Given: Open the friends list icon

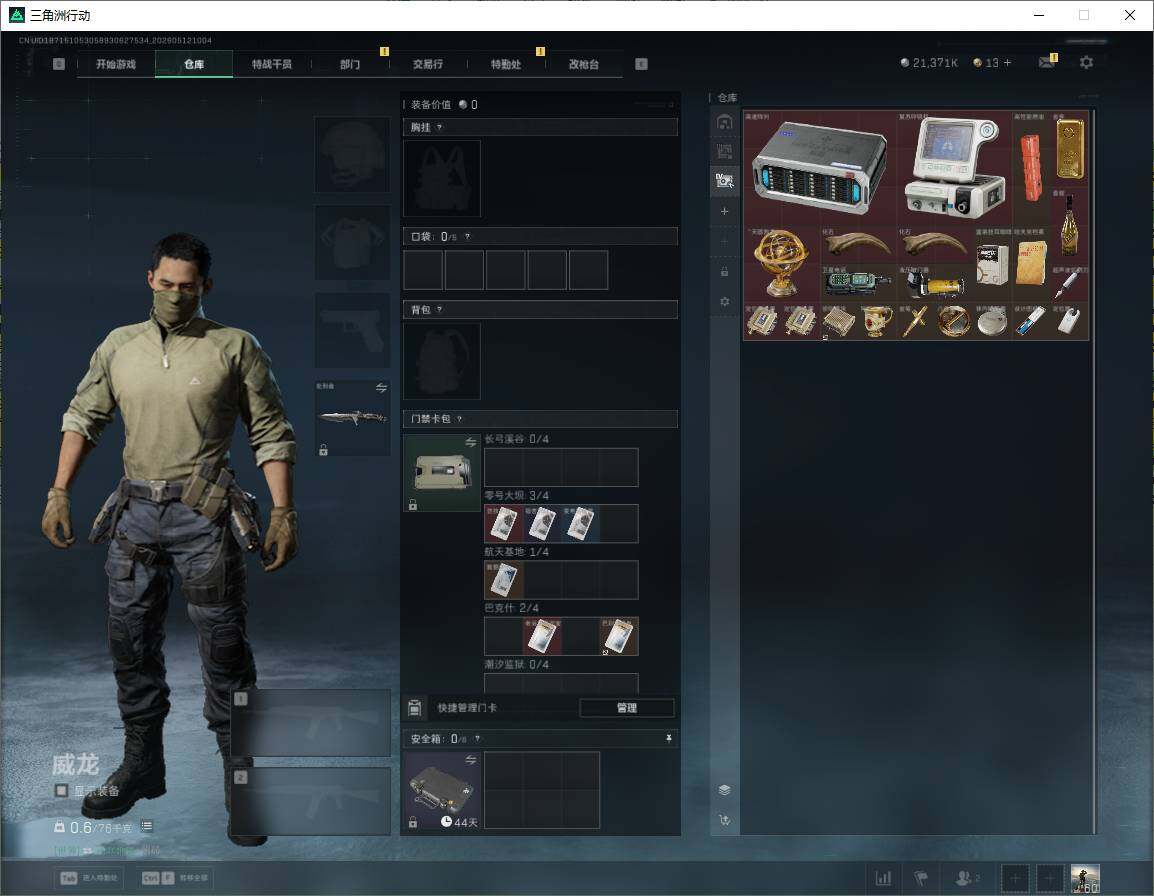Looking at the screenshot, I should (x=966, y=878).
